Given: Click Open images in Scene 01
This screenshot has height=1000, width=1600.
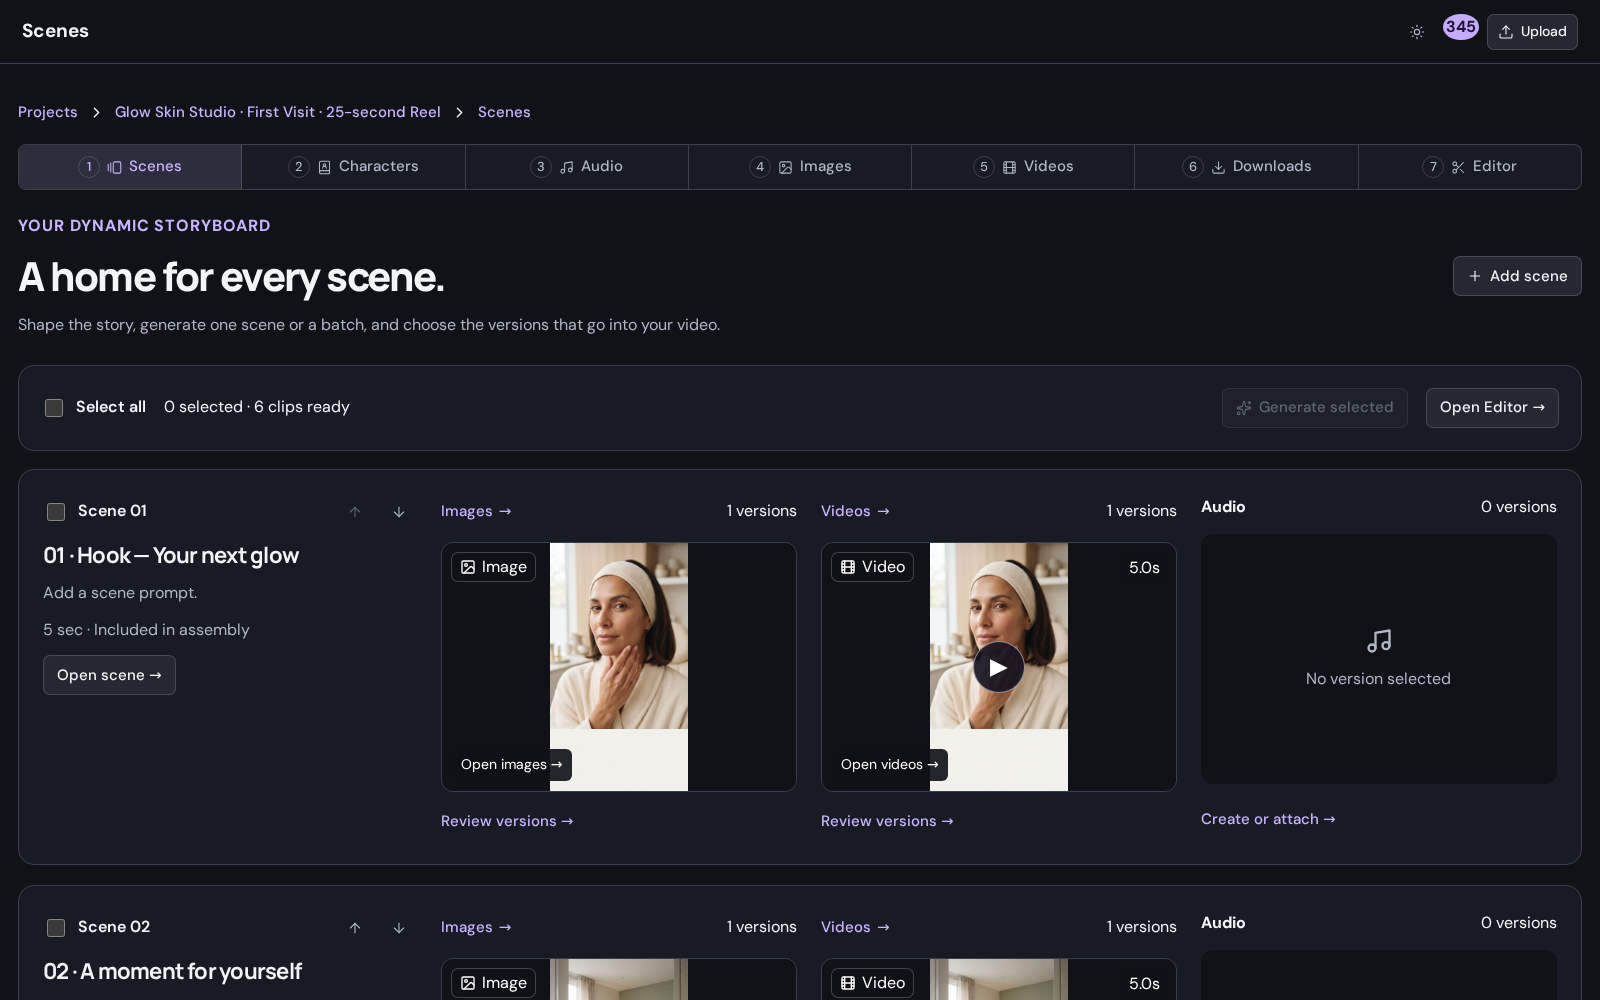Looking at the screenshot, I should 511,765.
